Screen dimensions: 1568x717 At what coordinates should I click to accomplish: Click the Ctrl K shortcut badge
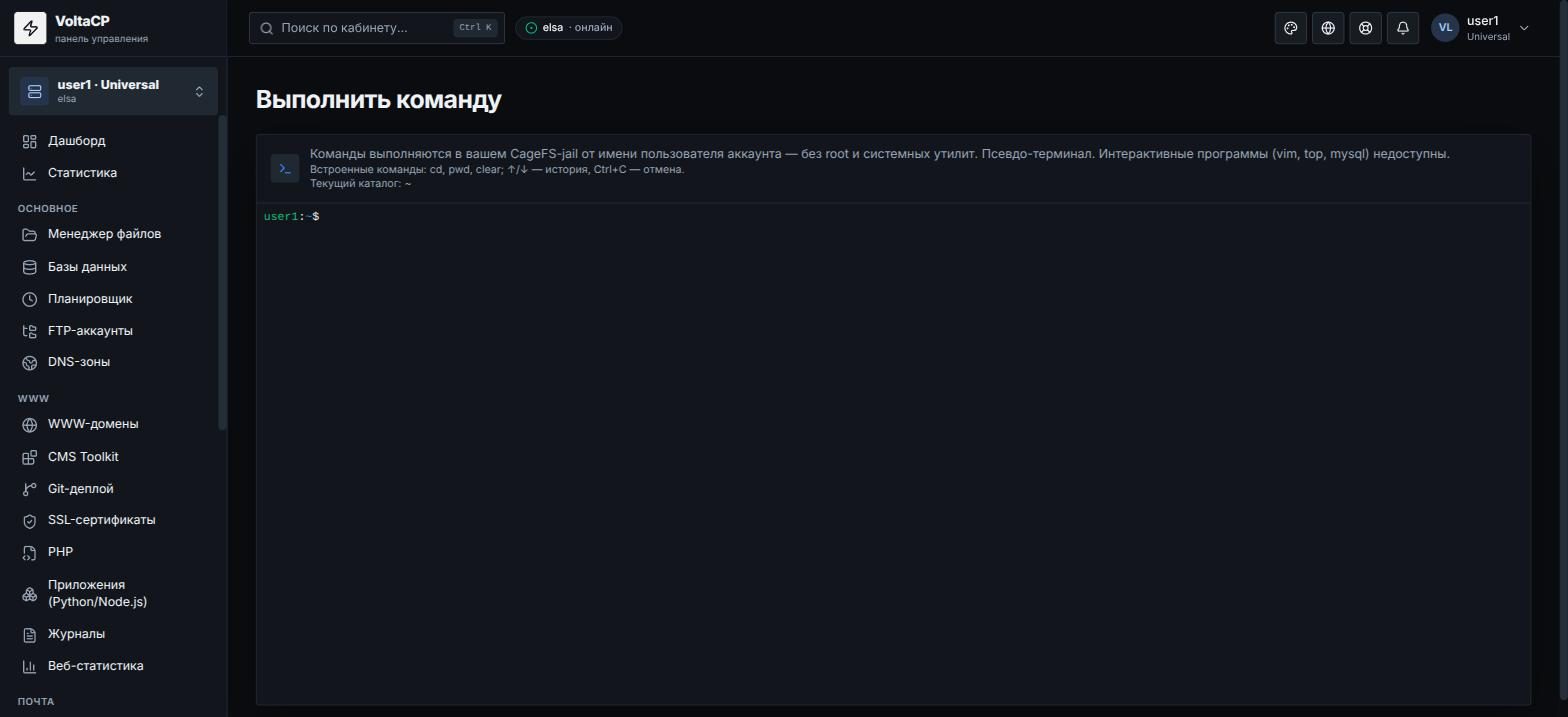(475, 28)
